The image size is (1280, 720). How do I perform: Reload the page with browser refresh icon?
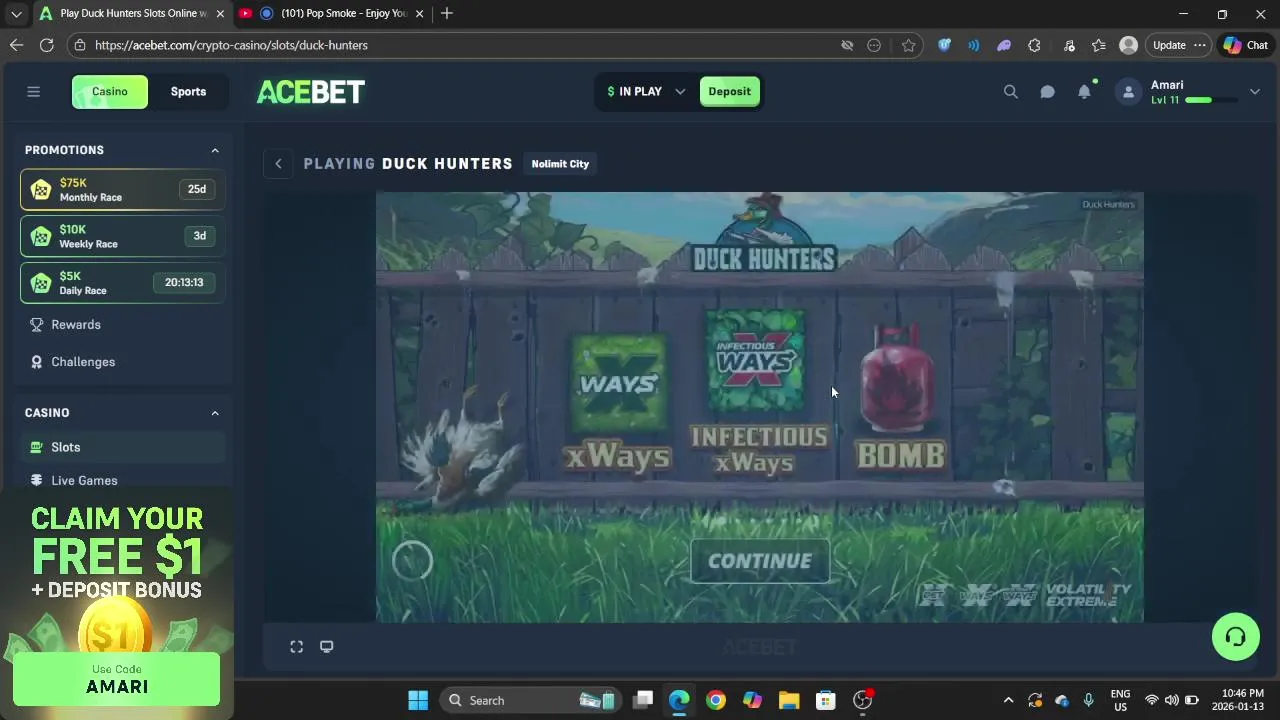pyautogui.click(x=46, y=45)
